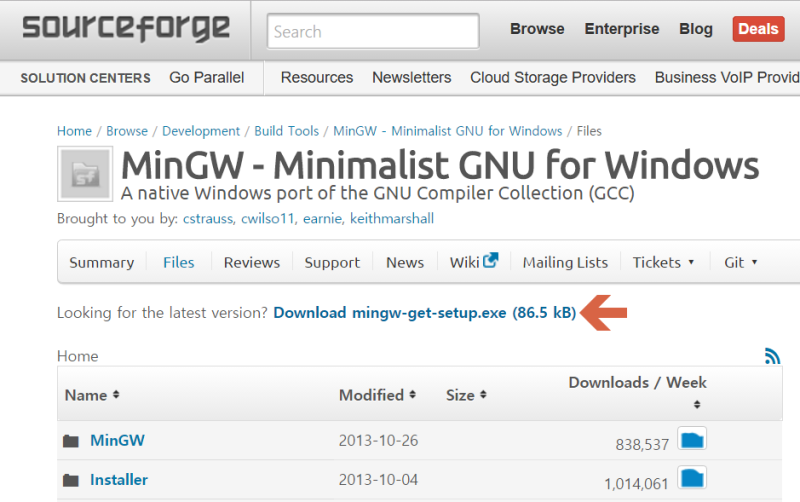Focus the Search input field
Screen dimensions: 800x502
tap(373, 32)
